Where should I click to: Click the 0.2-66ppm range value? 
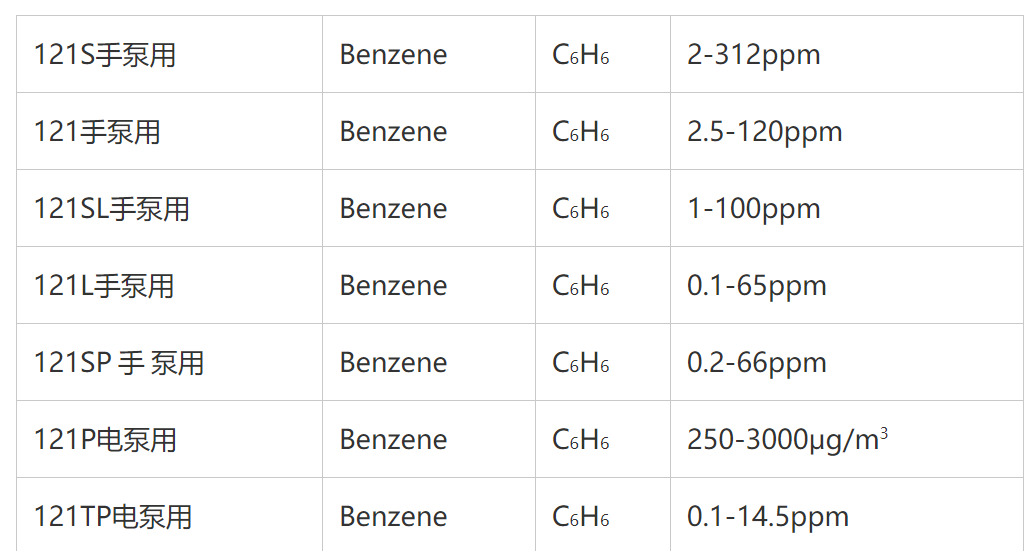pos(756,363)
